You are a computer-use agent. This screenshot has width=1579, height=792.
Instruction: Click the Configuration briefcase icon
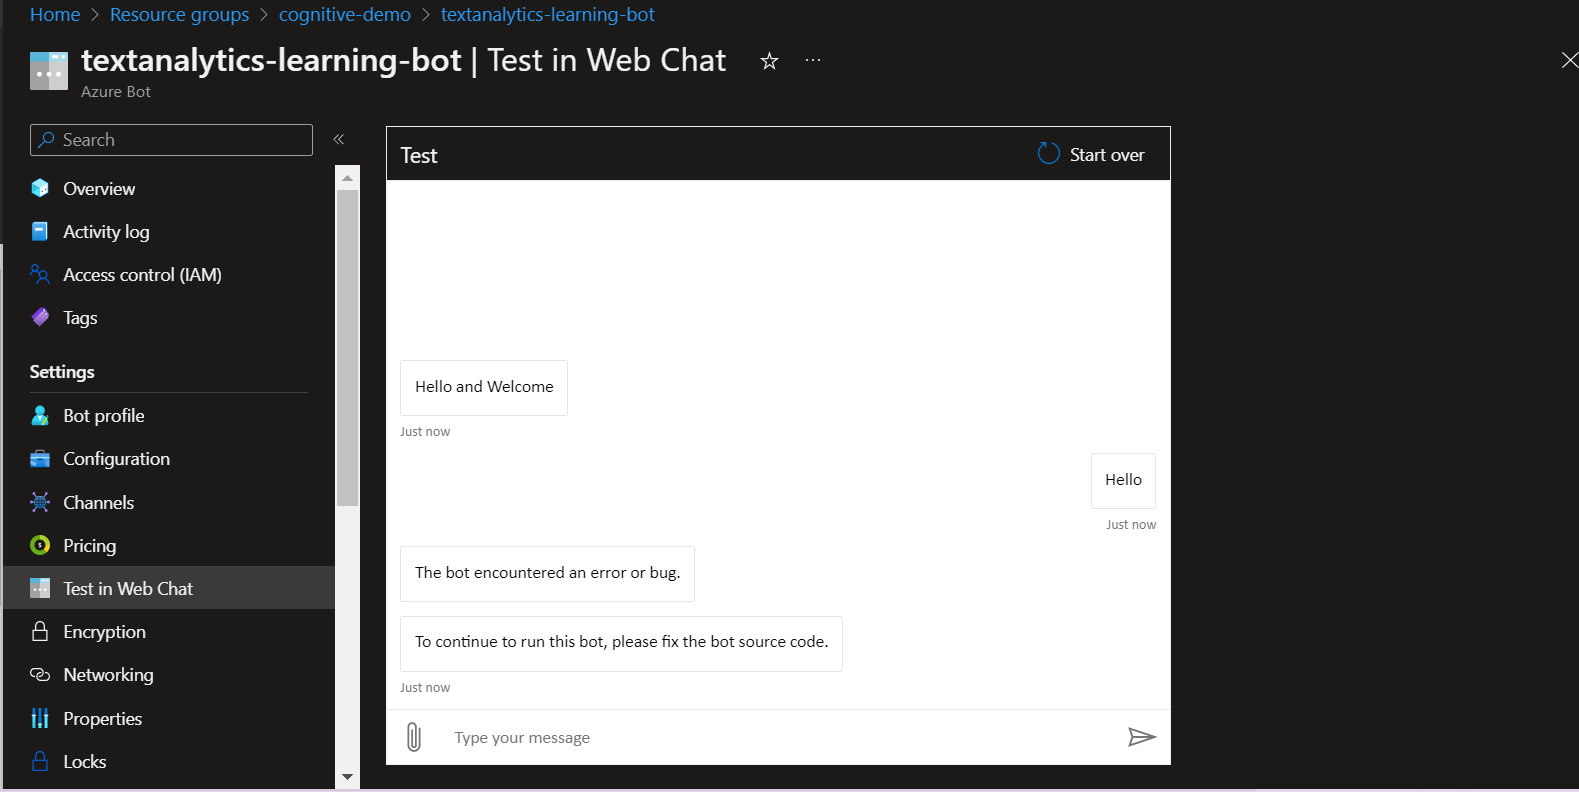40,458
